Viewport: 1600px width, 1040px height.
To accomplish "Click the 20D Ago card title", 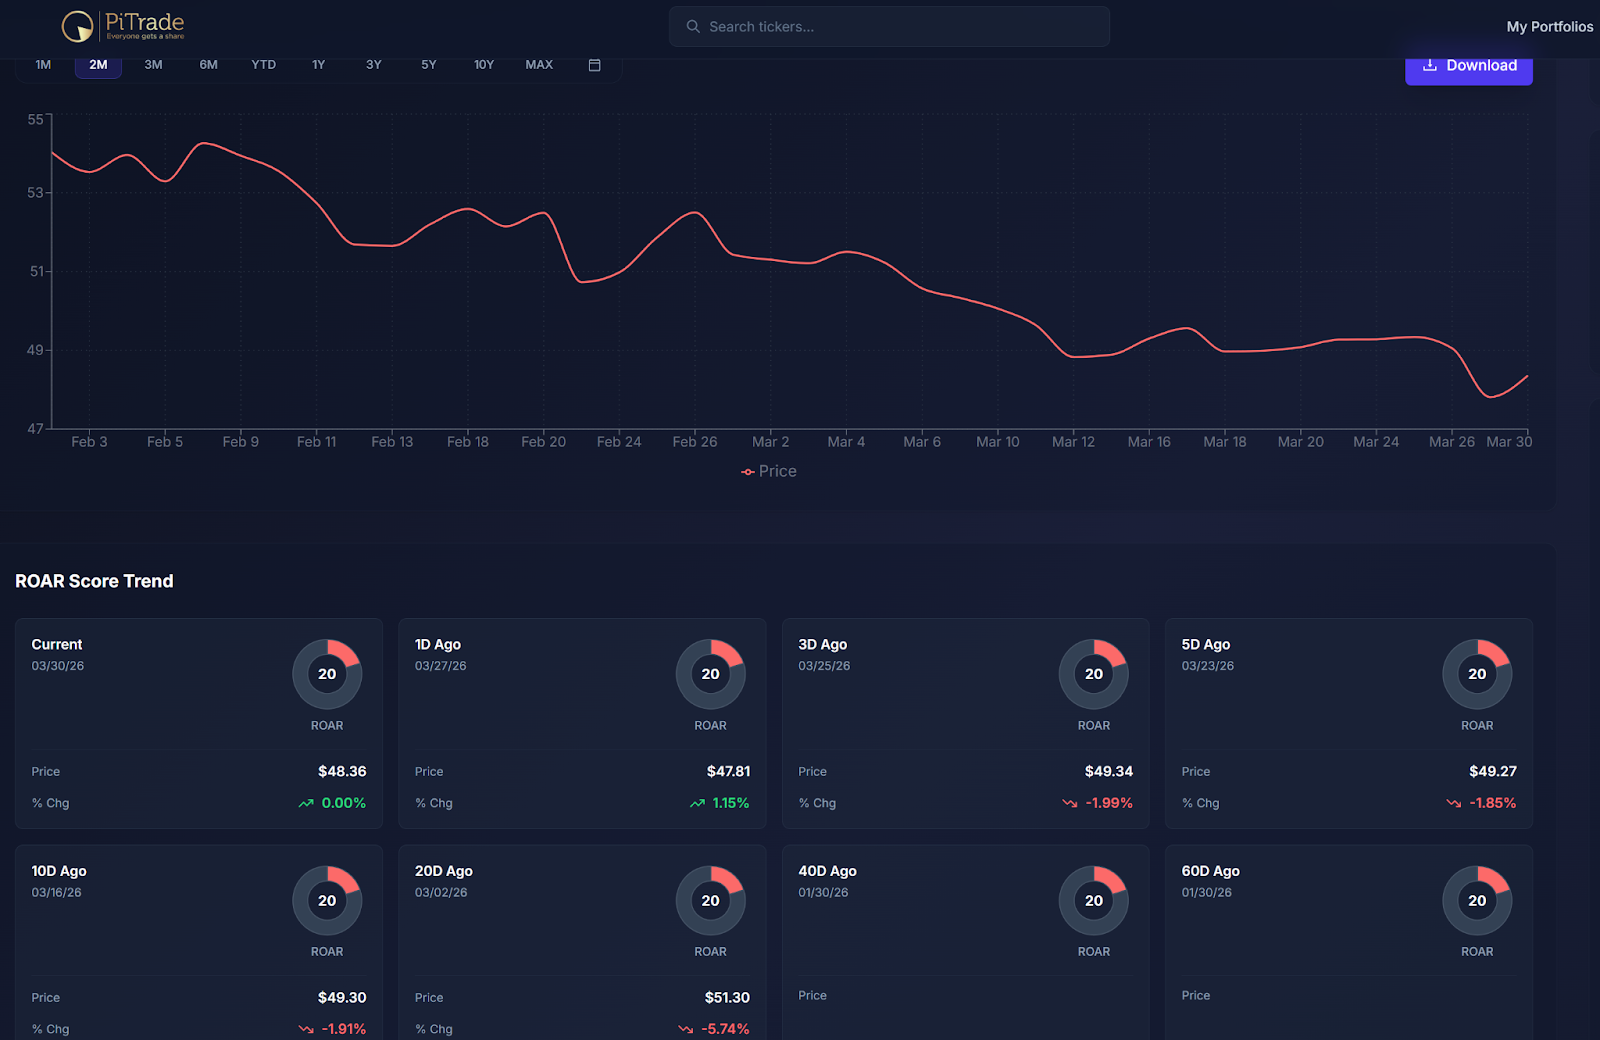I will pos(444,872).
